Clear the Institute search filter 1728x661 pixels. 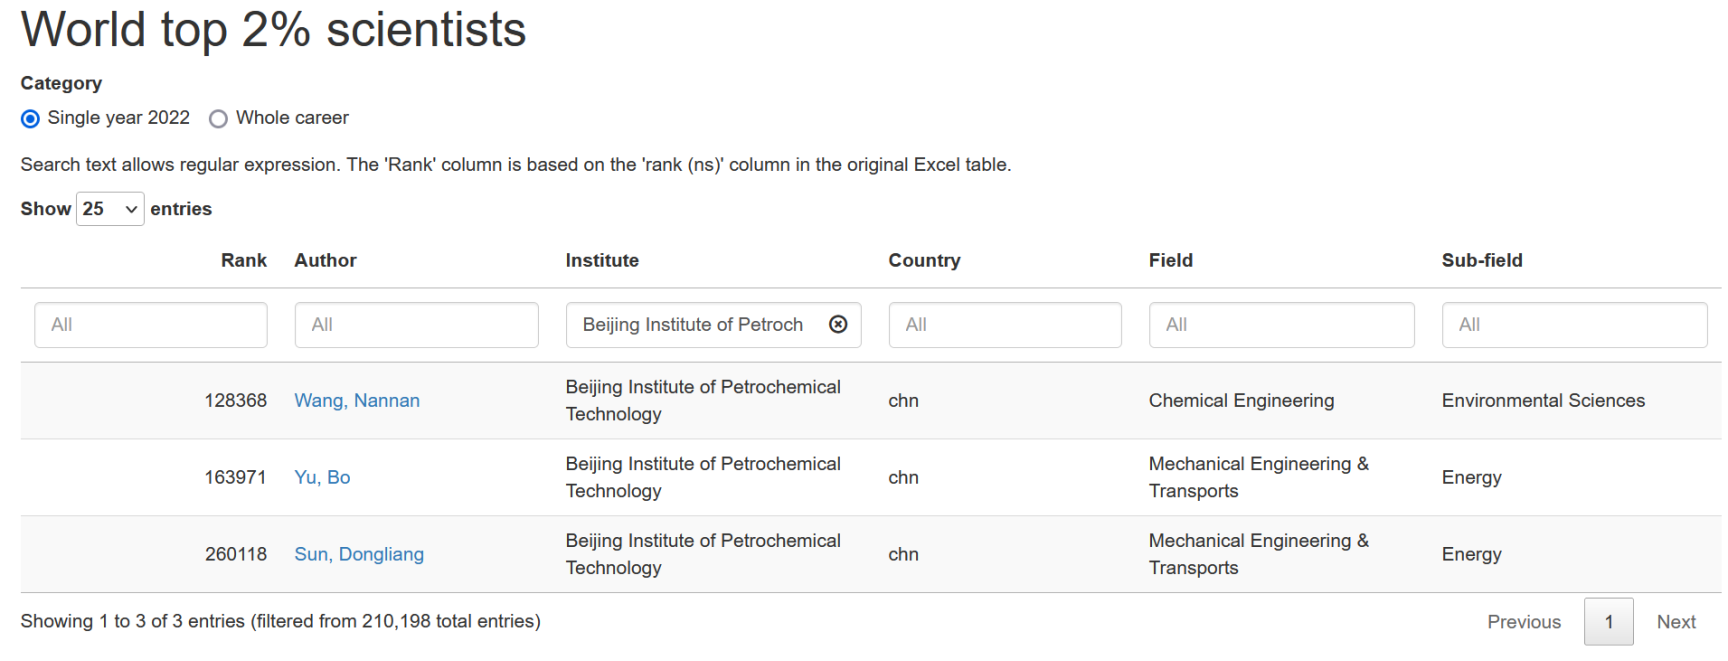click(838, 324)
